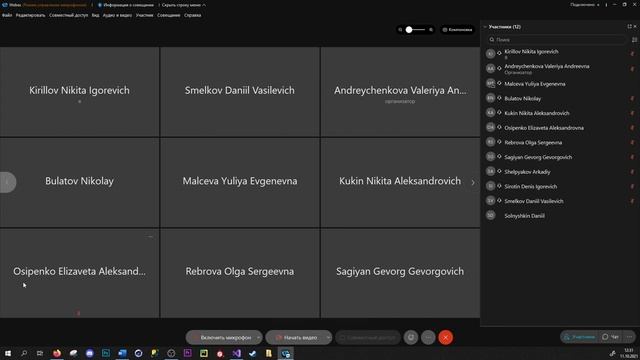Select Sagiyan Gevorg Gevorgovich in participant list
Screen dimensions: 640x360
click(560, 157)
